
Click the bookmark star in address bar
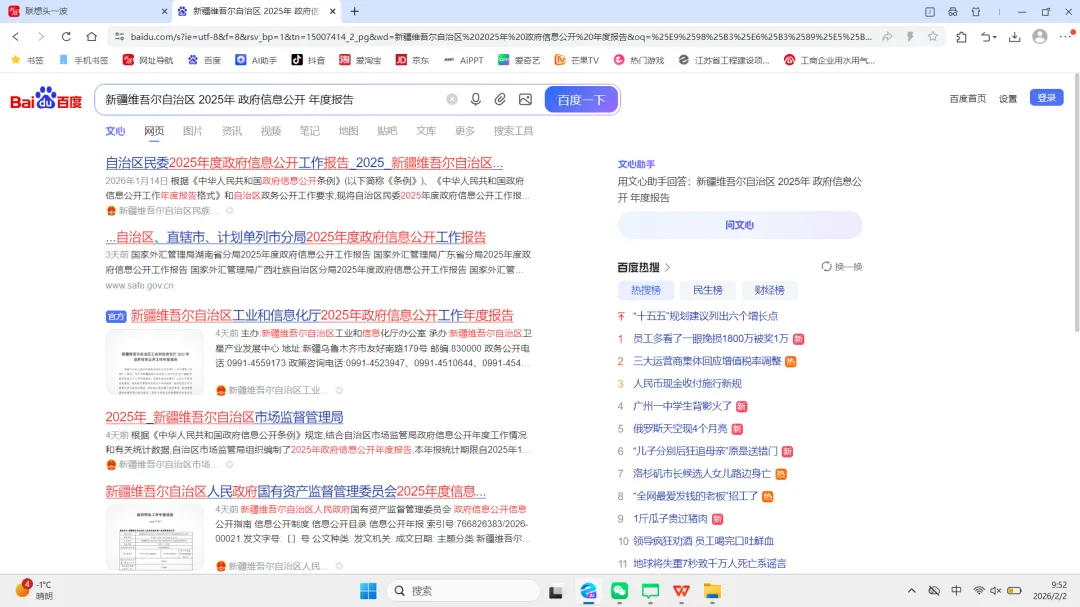pos(933,37)
